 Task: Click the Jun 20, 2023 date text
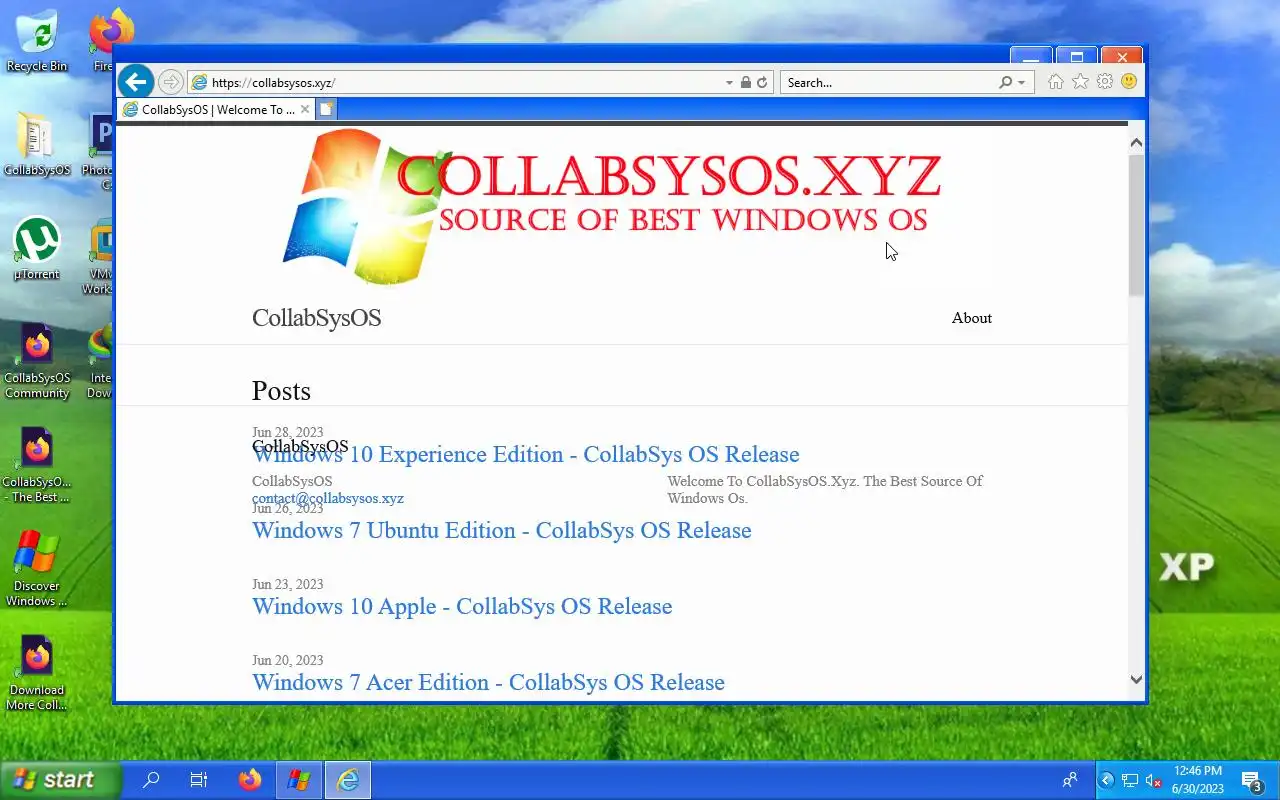coord(287,660)
